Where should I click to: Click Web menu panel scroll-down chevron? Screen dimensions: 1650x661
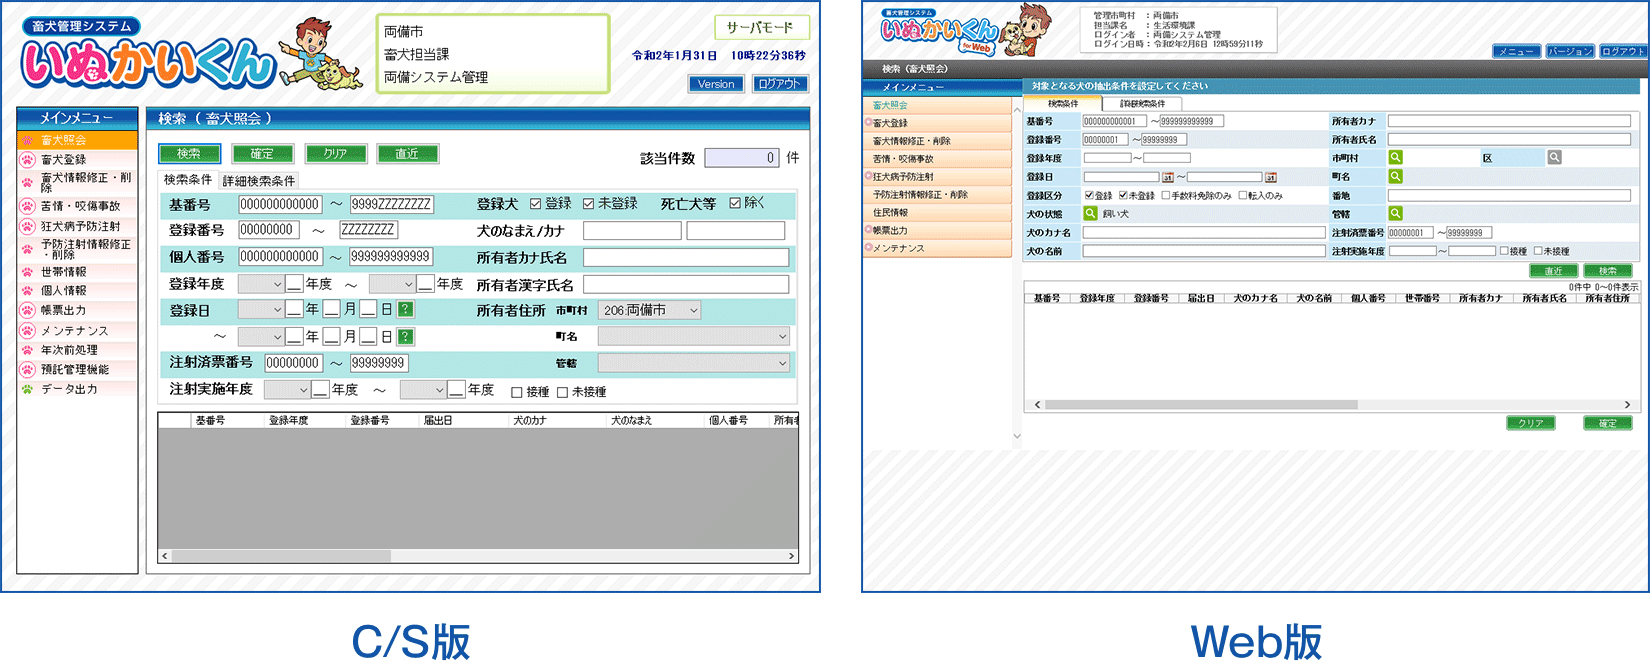[x=1018, y=436]
